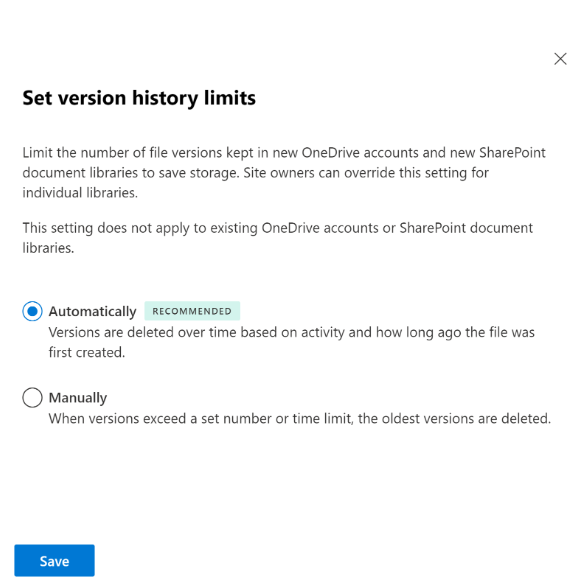Click the Save button
583x587 pixels.
[54, 560]
